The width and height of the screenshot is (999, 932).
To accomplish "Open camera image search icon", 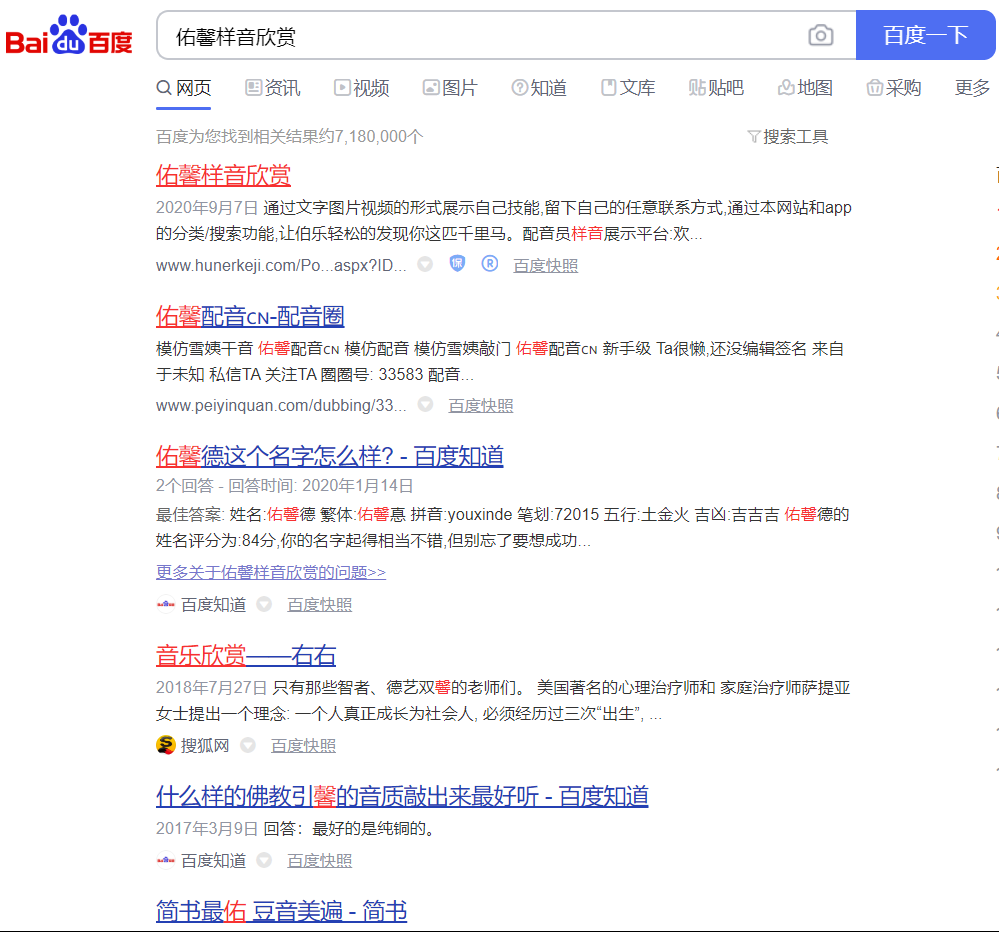I will click(821, 35).
